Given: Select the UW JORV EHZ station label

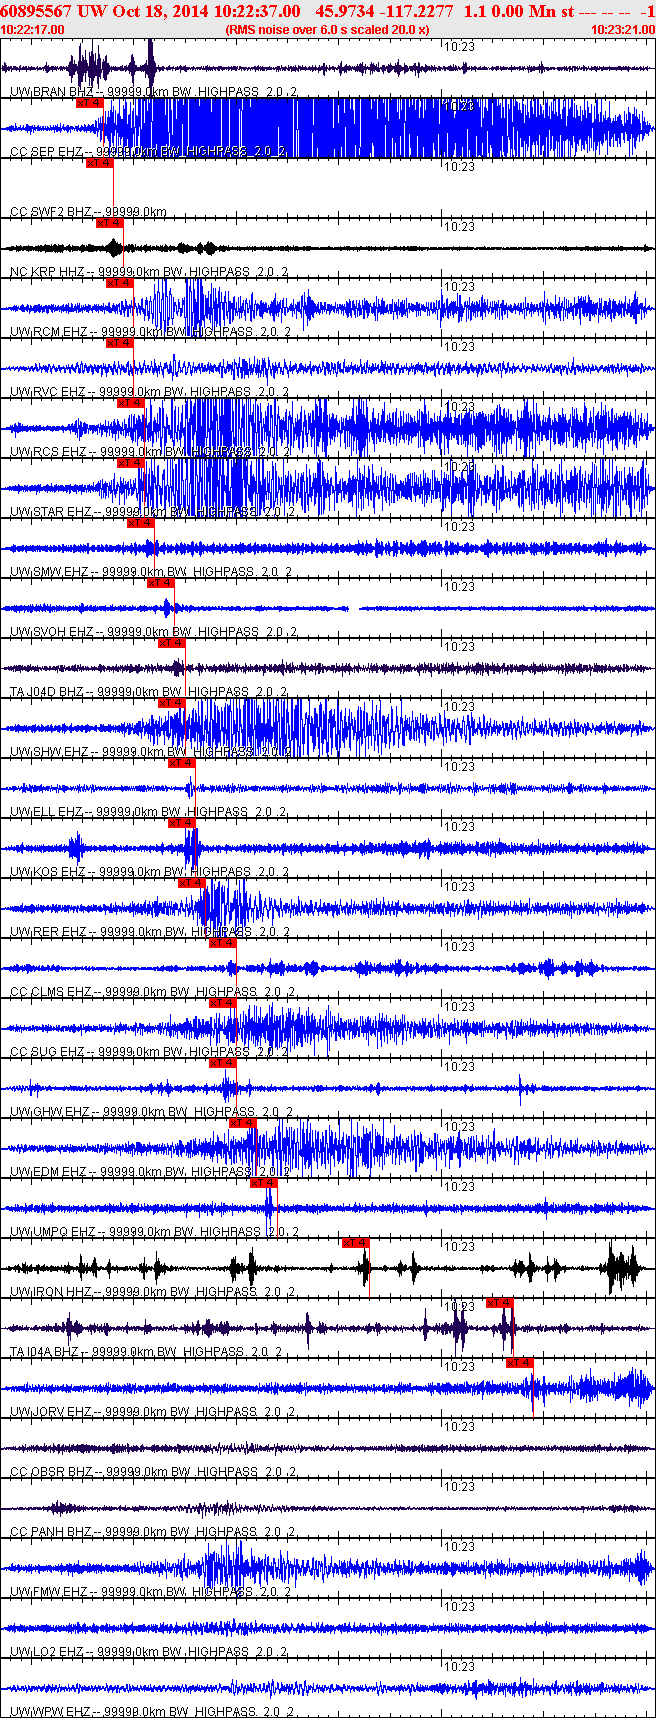Looking at the screenshot, I should [x=152, y=1412].
